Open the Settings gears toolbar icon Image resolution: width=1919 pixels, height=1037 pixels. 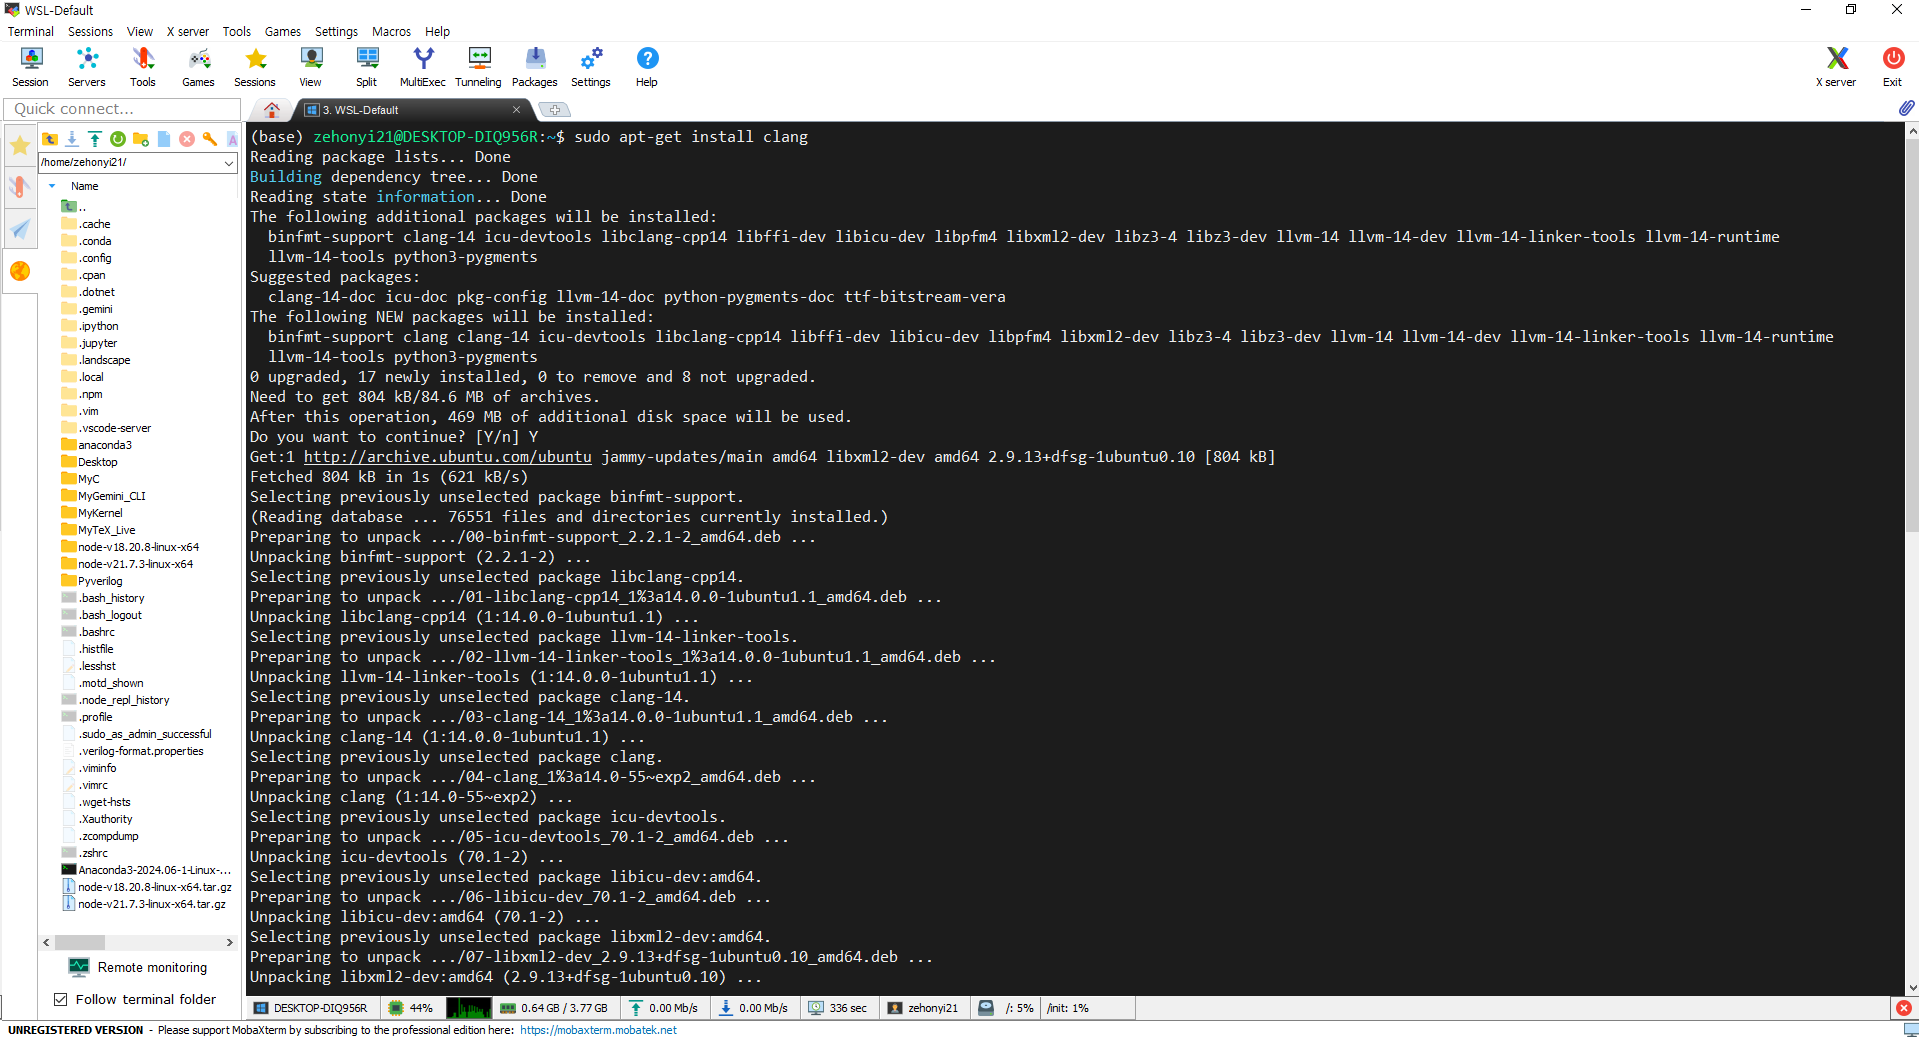tap(591, 67)
